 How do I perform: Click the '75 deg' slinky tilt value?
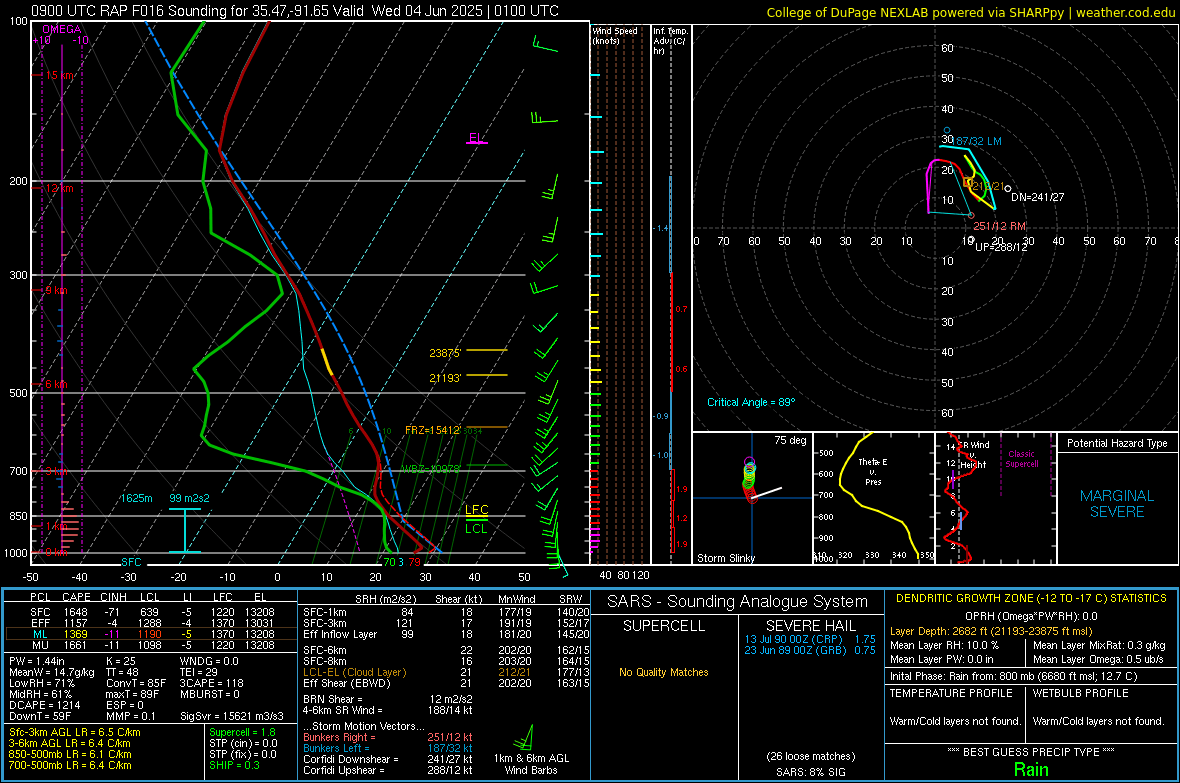[x=790, y=440]
